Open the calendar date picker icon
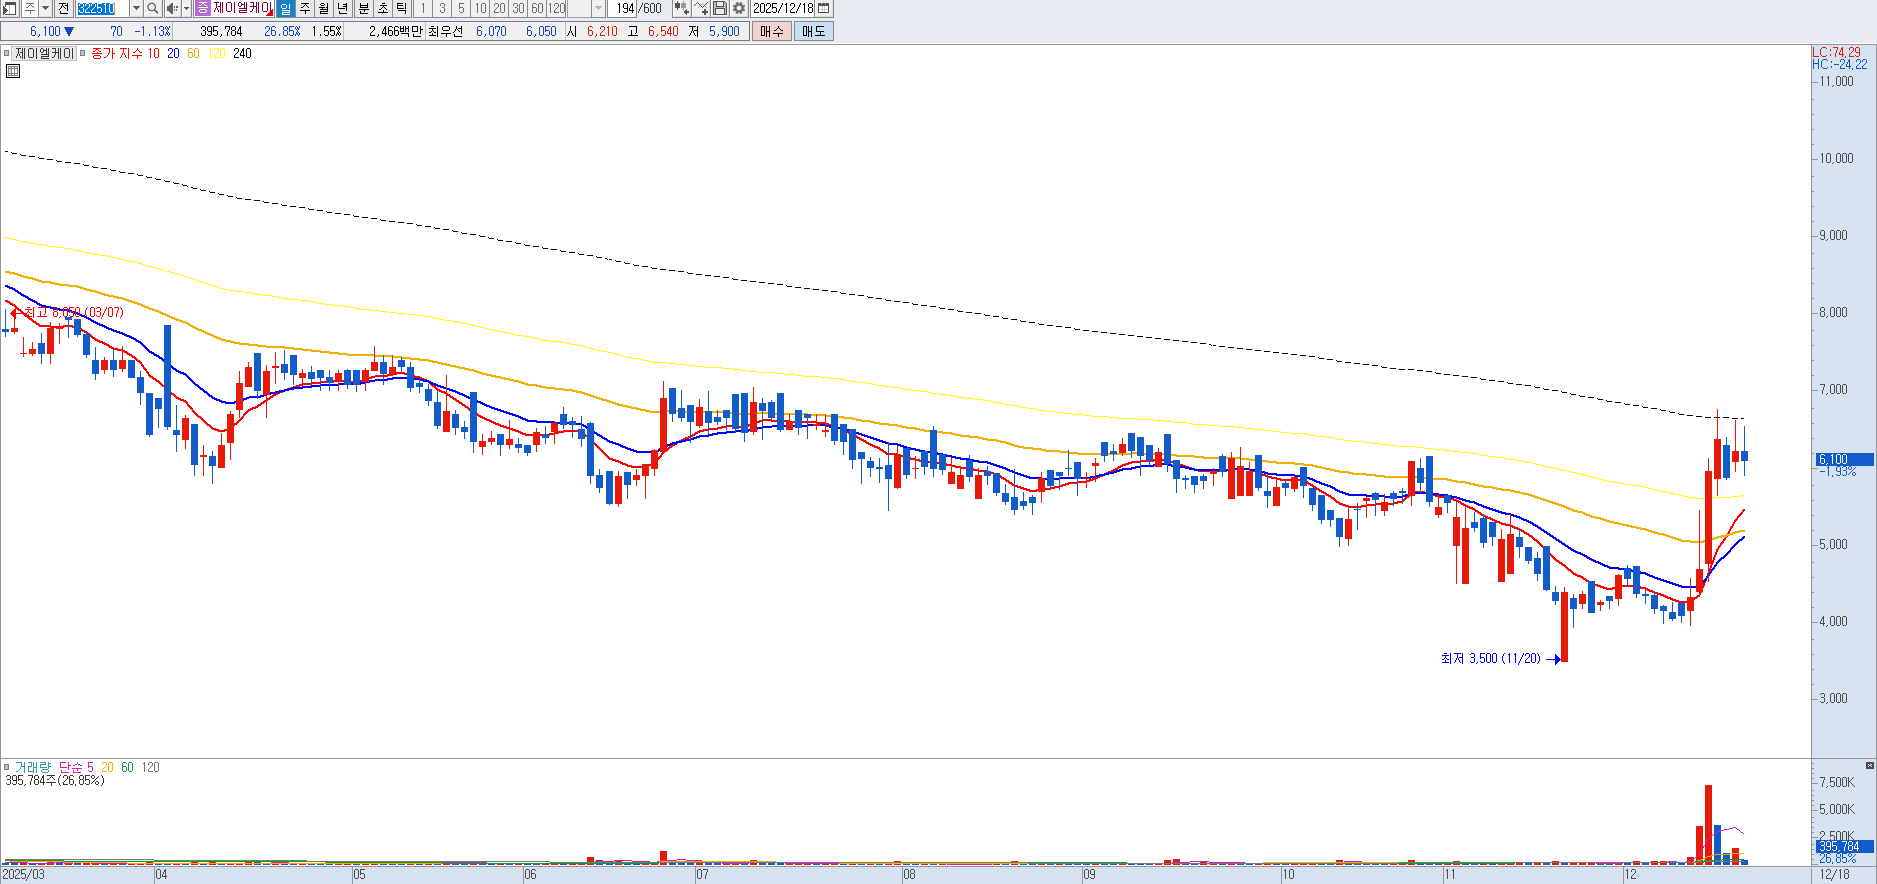 click(x=824, y=9)
